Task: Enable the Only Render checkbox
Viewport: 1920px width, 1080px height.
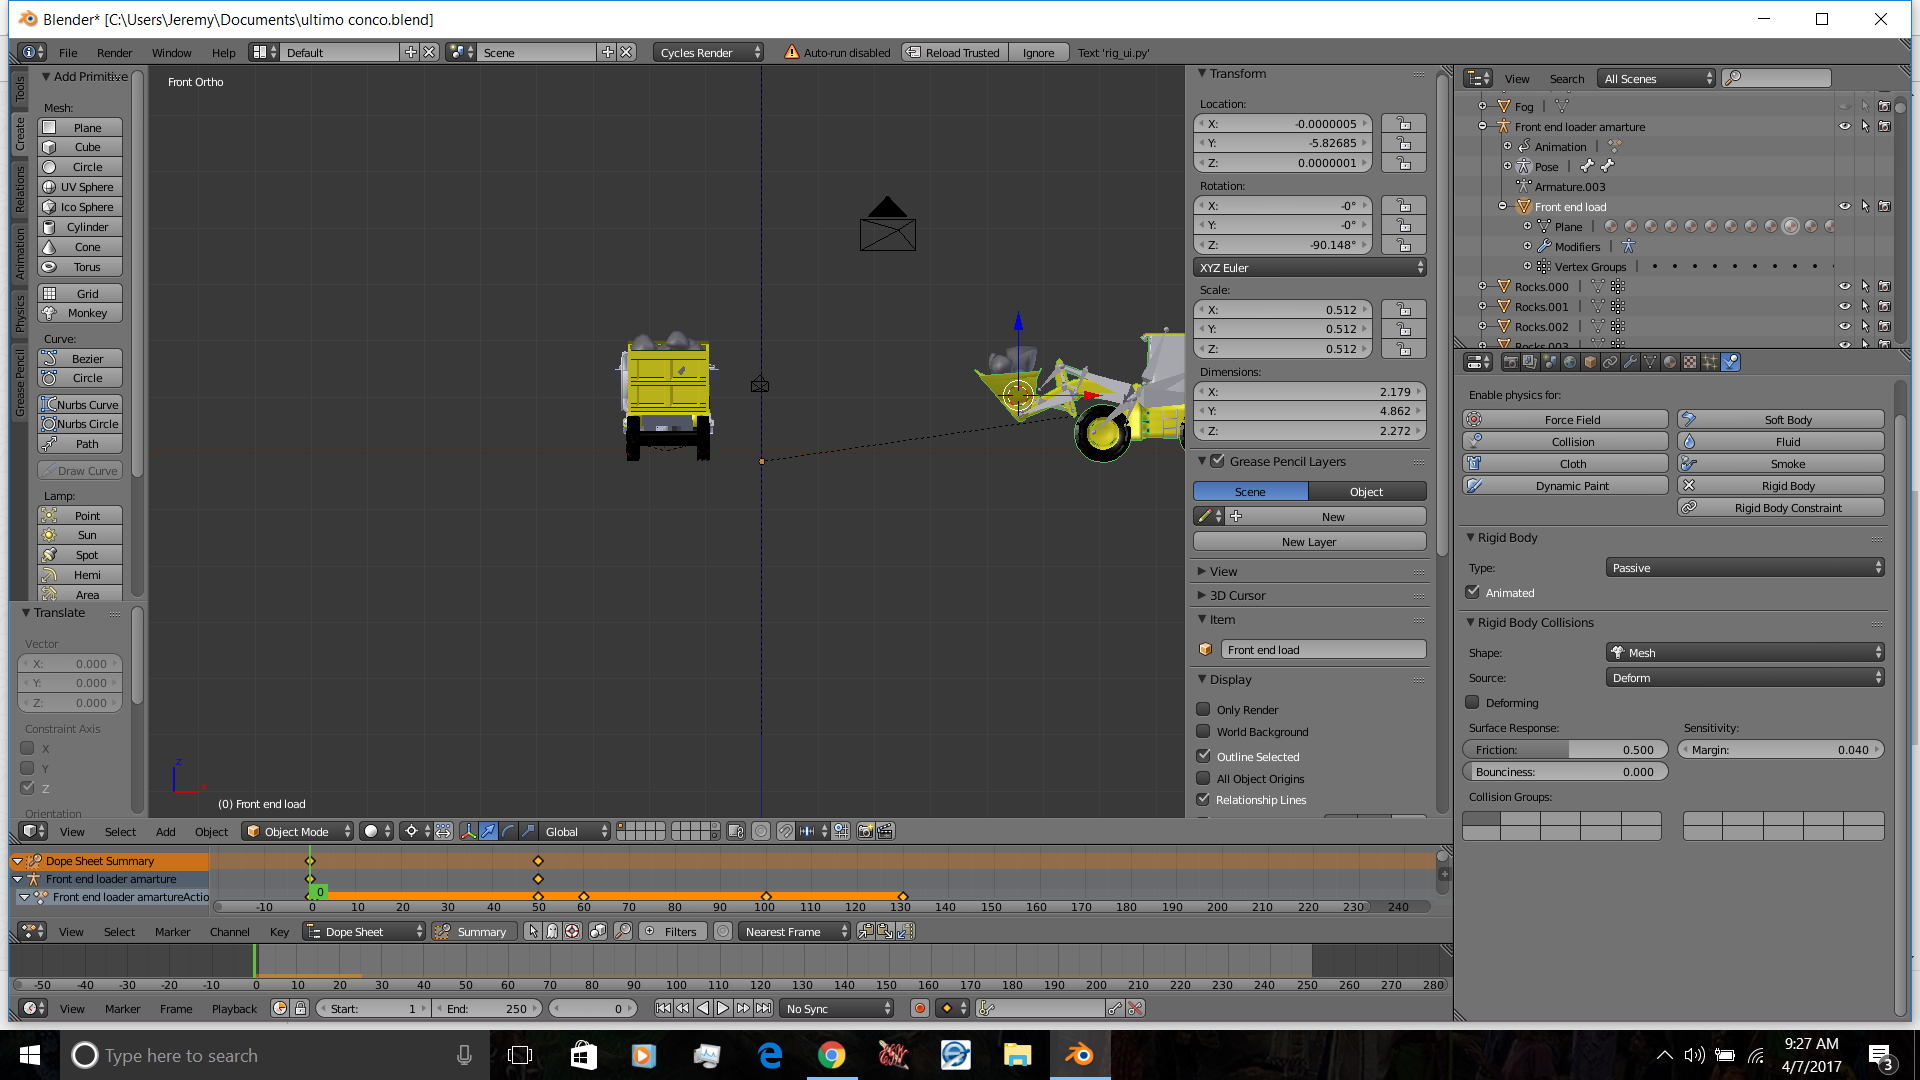Action: coord(1203,709)
